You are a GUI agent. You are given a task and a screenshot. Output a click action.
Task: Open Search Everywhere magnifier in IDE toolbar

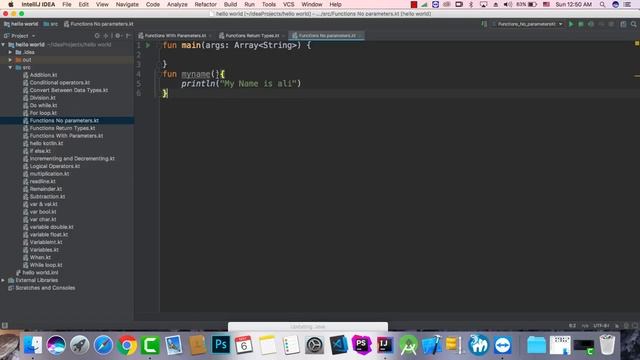633,24
